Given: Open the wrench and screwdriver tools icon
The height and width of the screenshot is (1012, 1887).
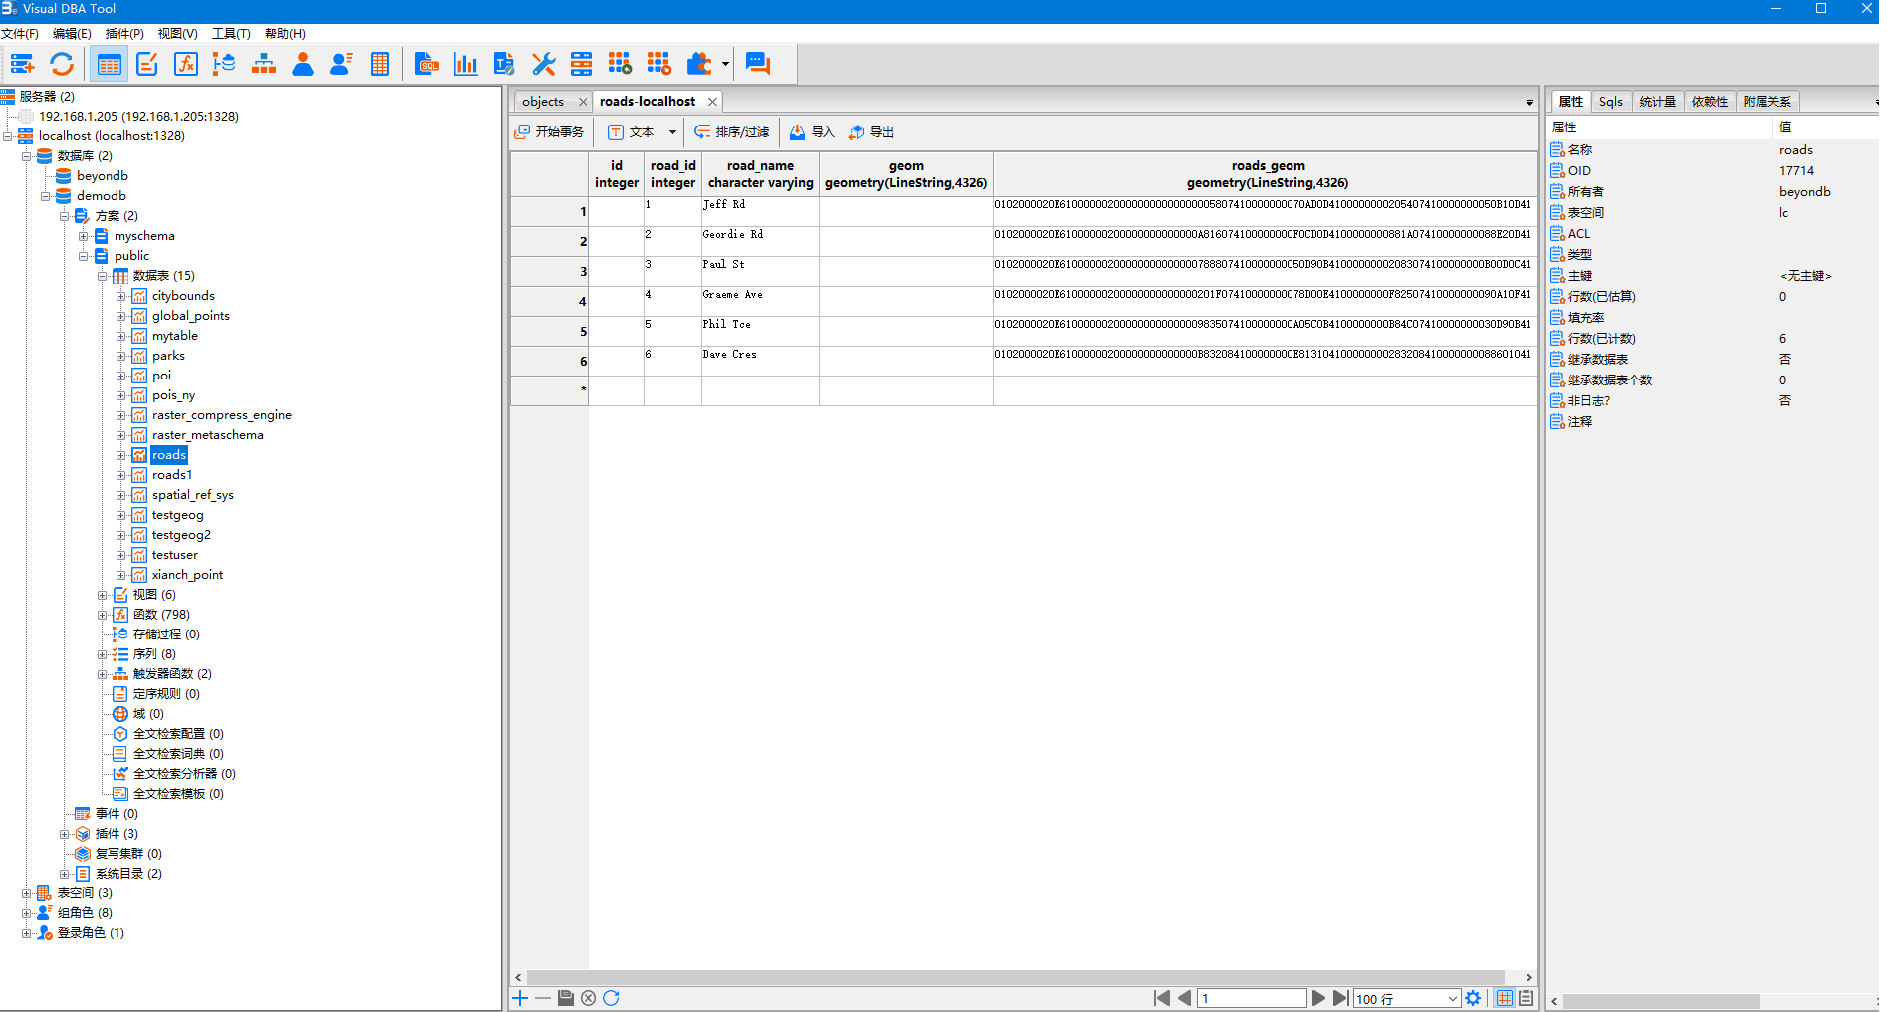Looking at the screenshot, I should [543, 65].
